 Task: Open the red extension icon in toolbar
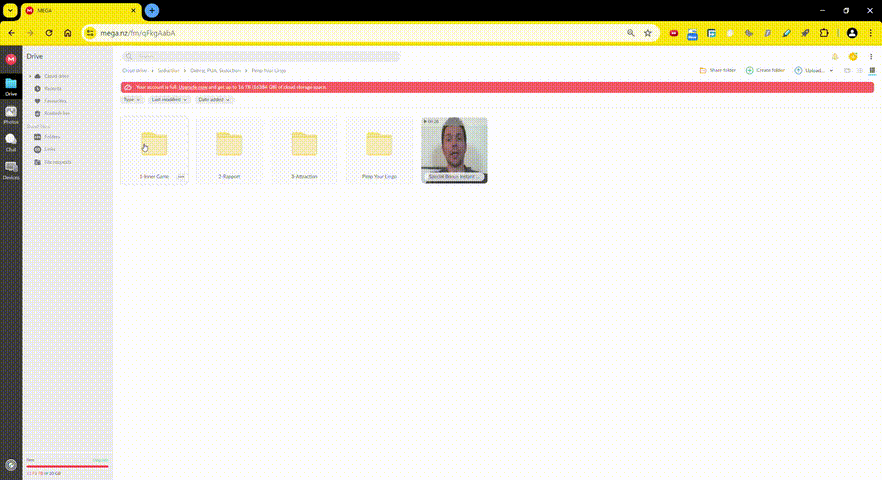673,33
